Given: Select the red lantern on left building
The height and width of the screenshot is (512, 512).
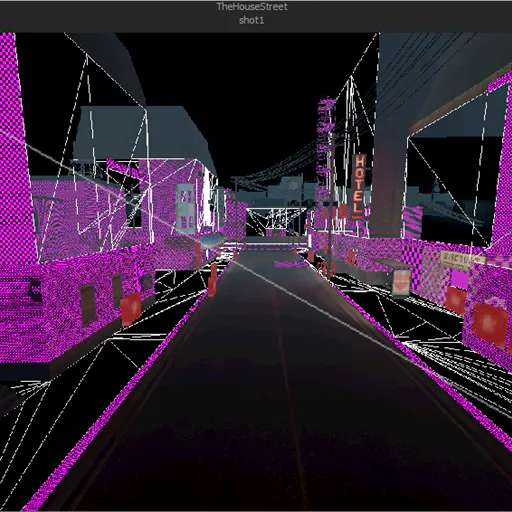Looking at the screenshot, I should coord(131,308).
